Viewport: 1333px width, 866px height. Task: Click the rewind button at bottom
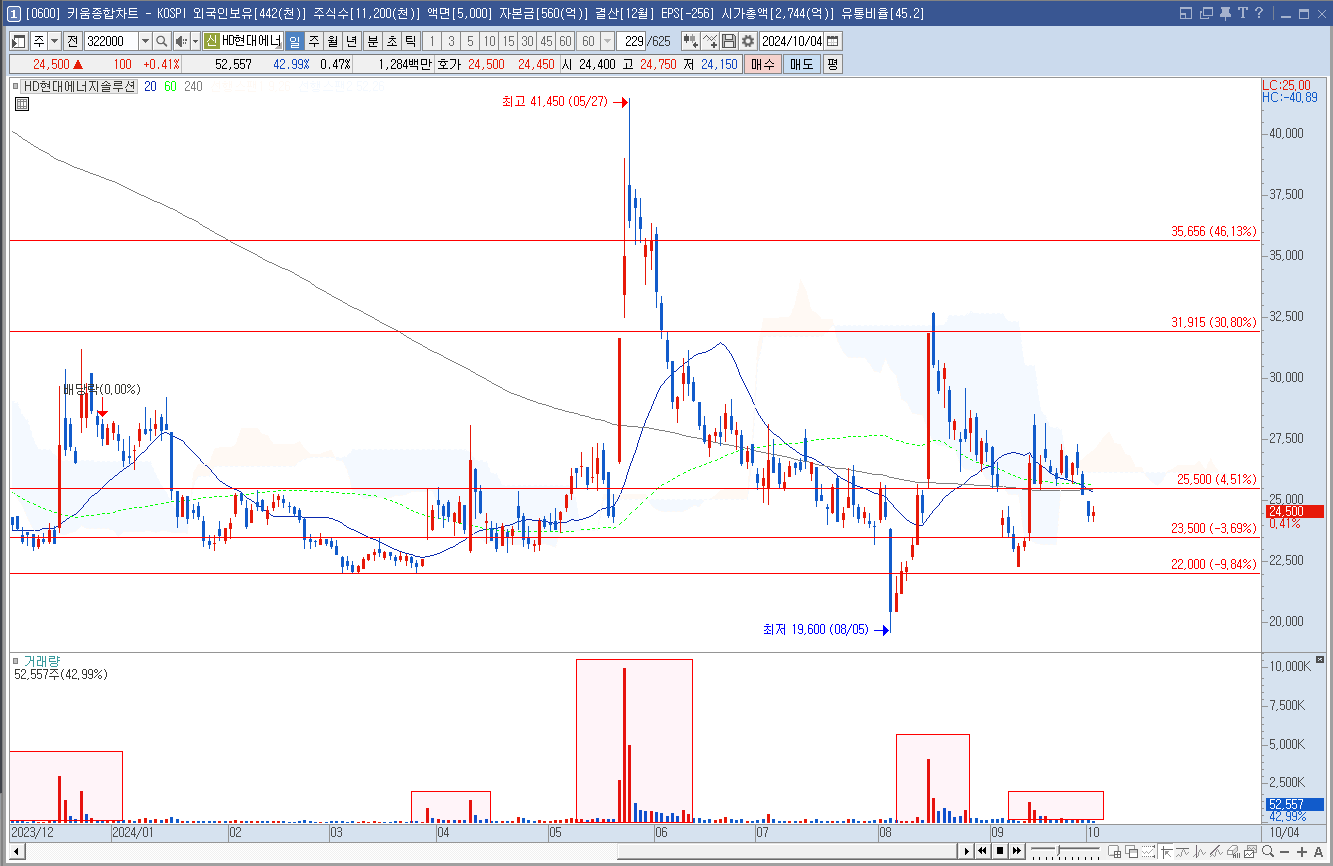[982, 851]
